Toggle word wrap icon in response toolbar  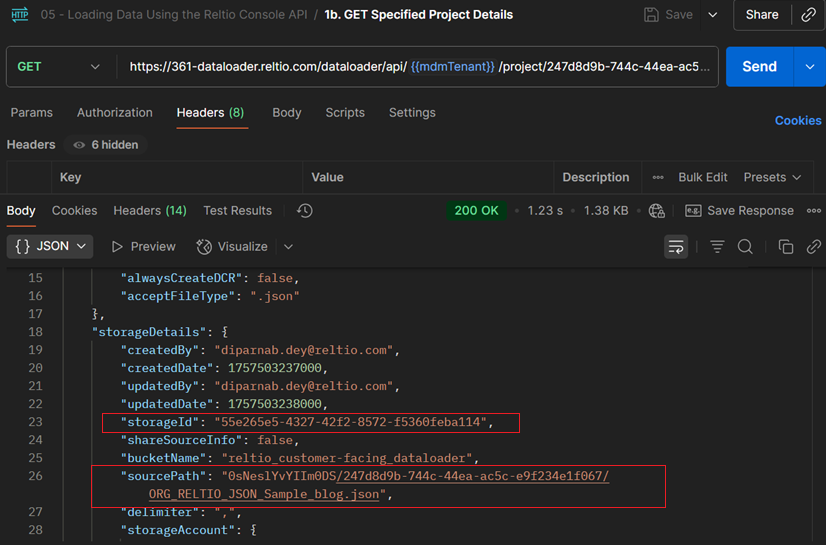676,247
